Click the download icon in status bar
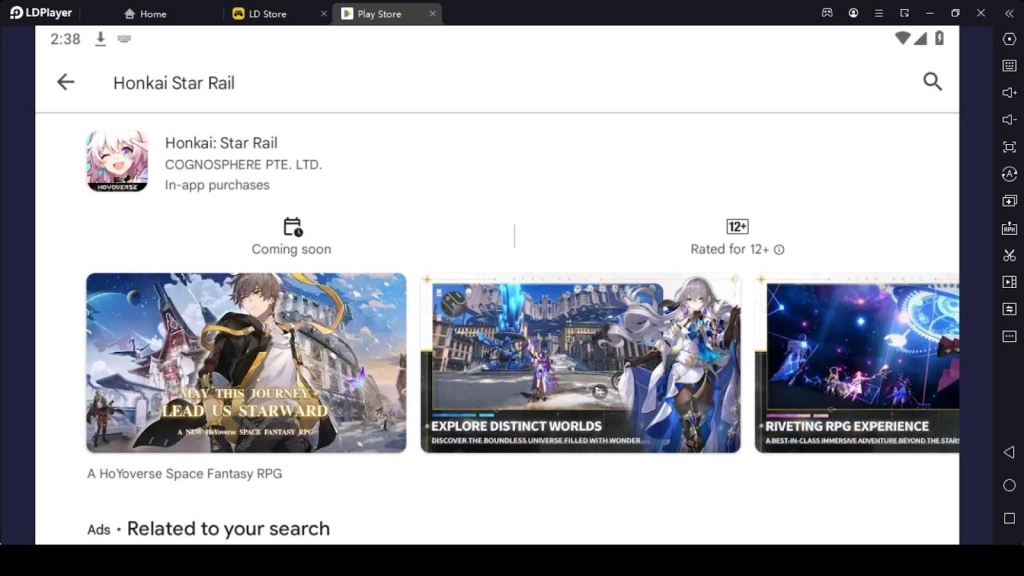Screen dimensions: 1024x576 (100, 39)
